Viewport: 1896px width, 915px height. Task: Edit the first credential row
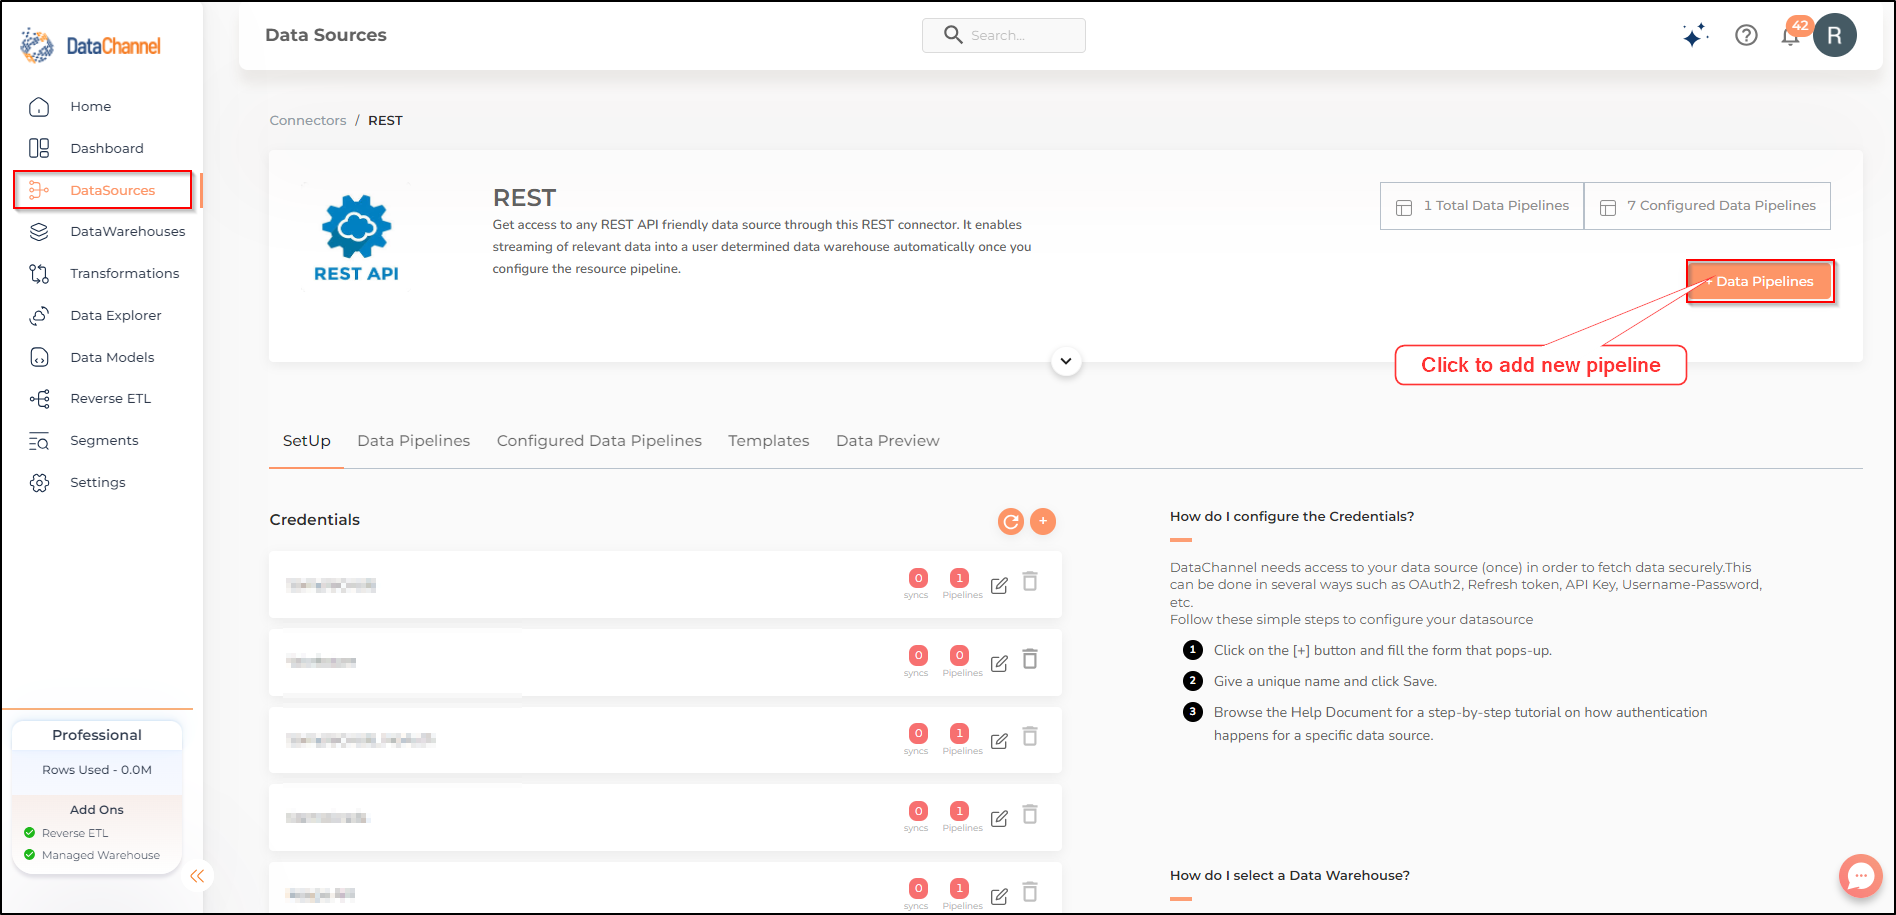click(999, 585)
